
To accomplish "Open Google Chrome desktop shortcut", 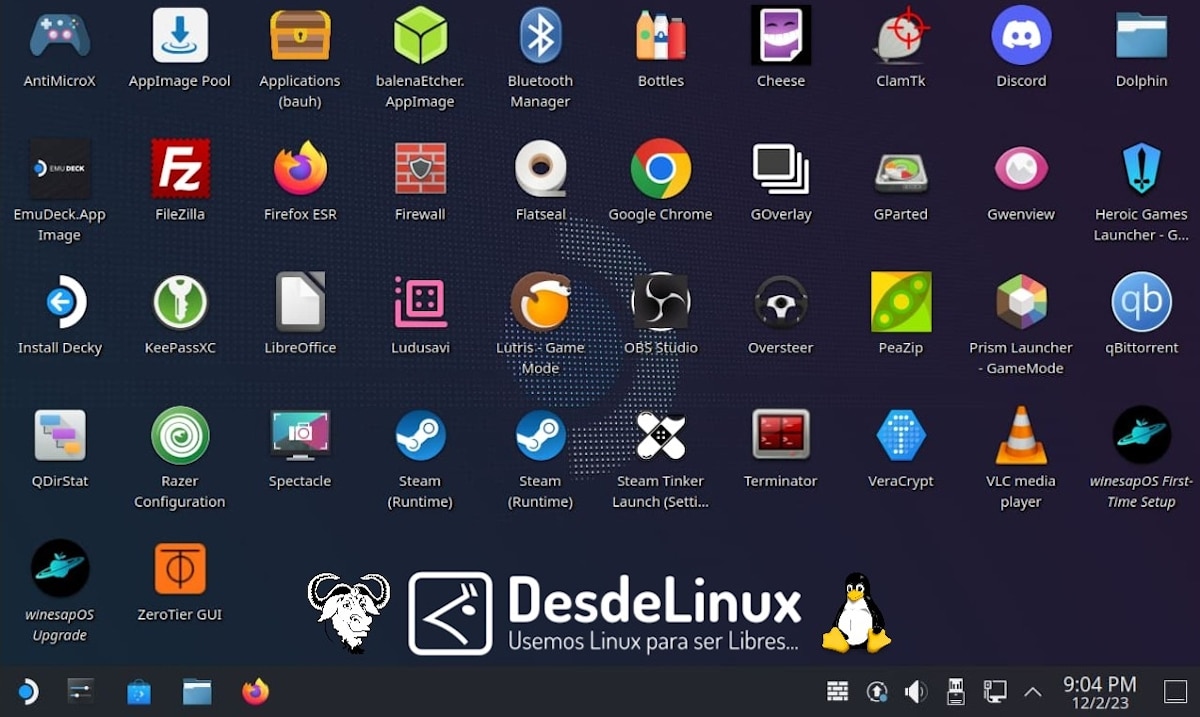I will (660, 169).
